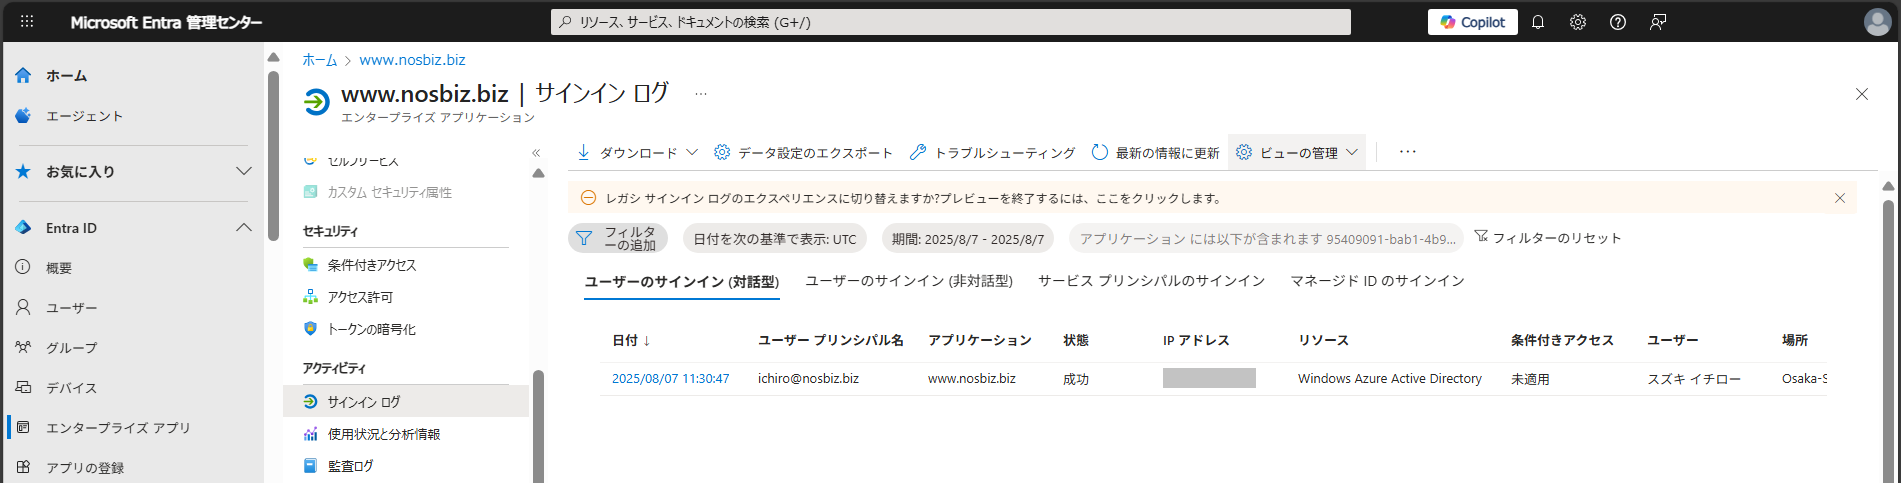Expand the download dropdown arrow

coord(692,152)
